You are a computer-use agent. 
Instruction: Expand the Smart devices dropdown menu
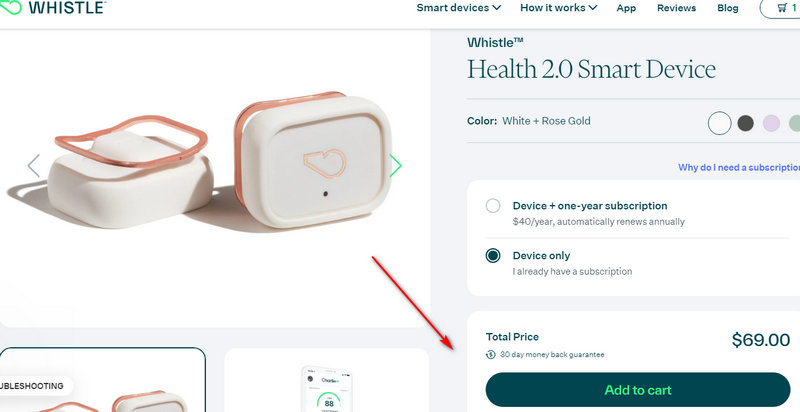[459, 8]
